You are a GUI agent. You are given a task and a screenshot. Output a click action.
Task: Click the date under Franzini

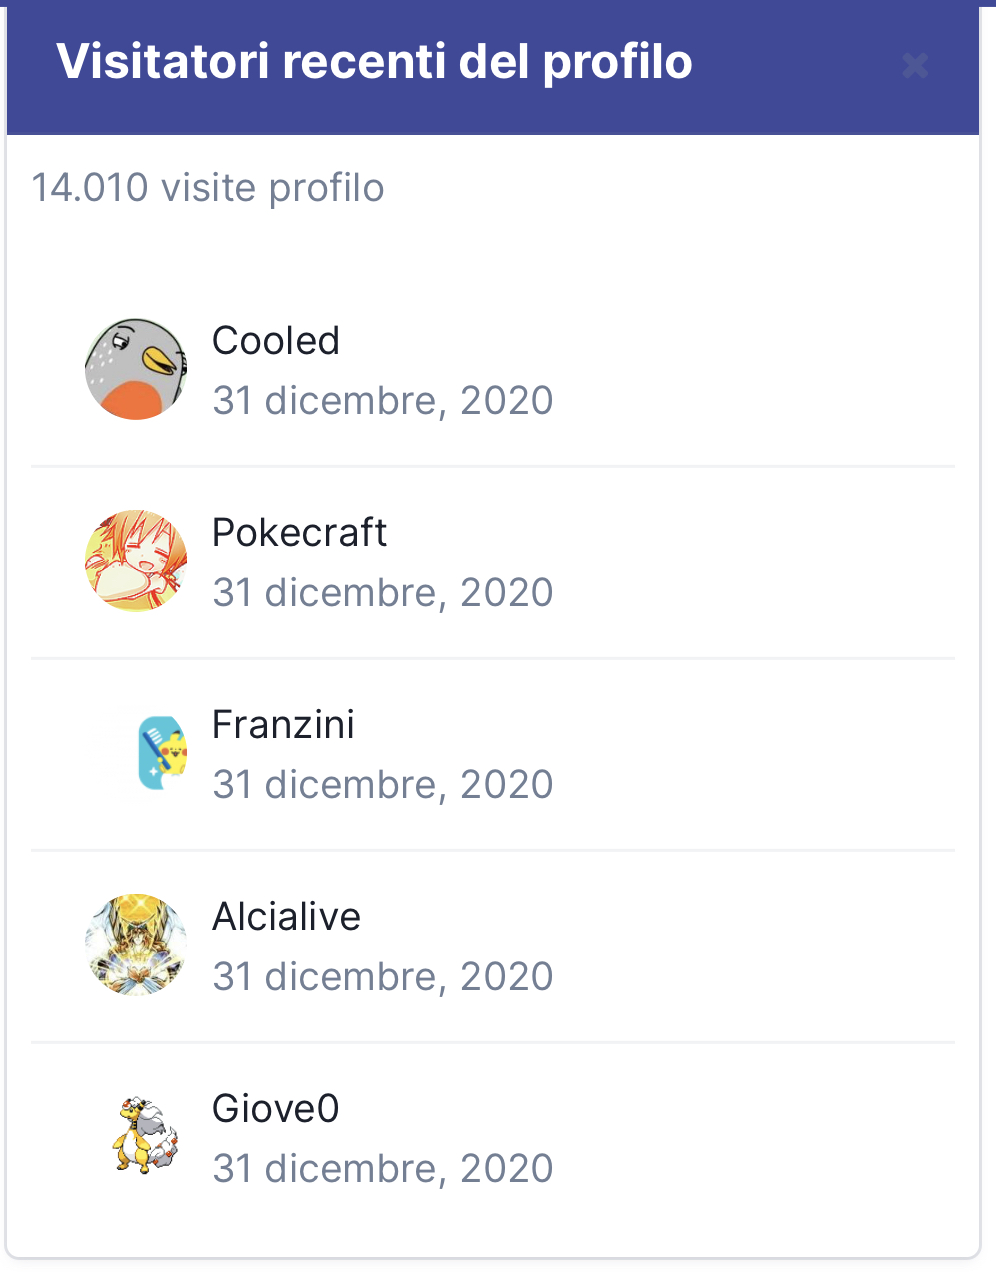pos(382,785)
